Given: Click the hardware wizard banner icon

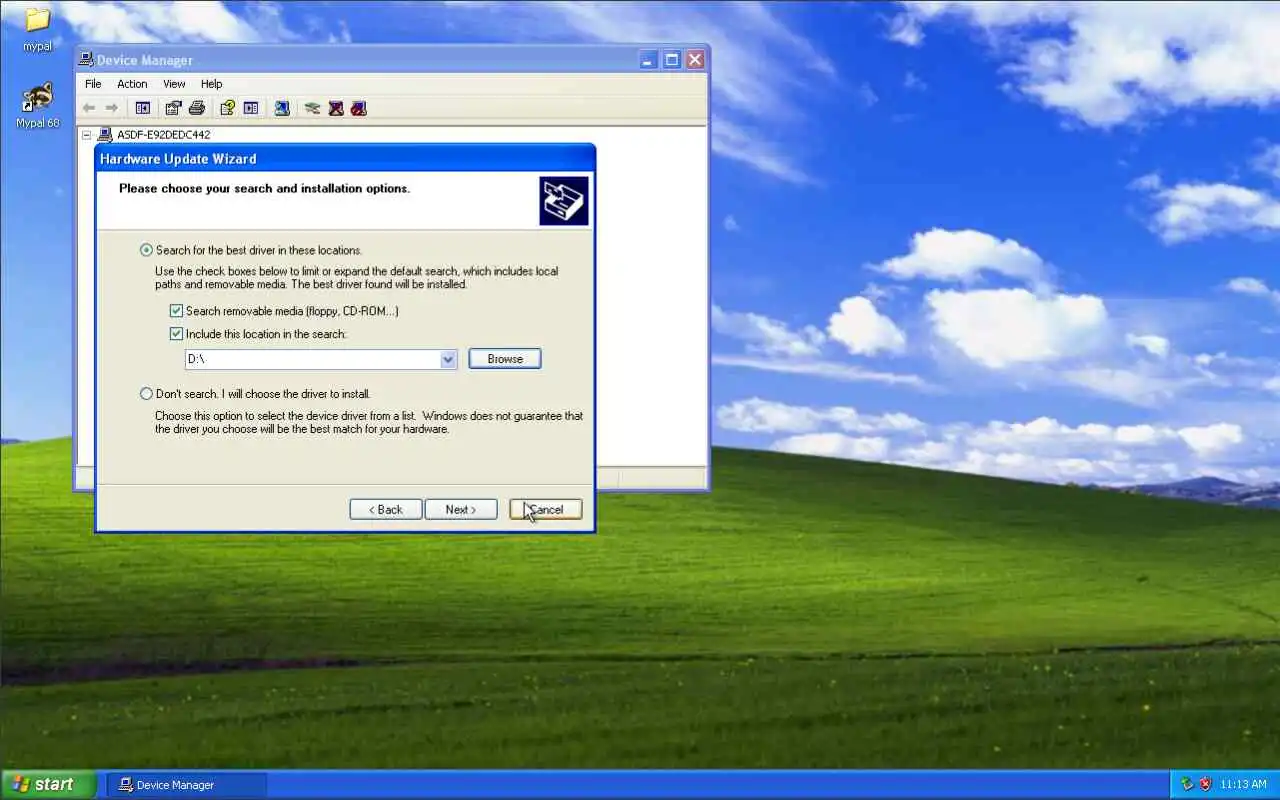Looking at the screenshot, I should (564, 201).
